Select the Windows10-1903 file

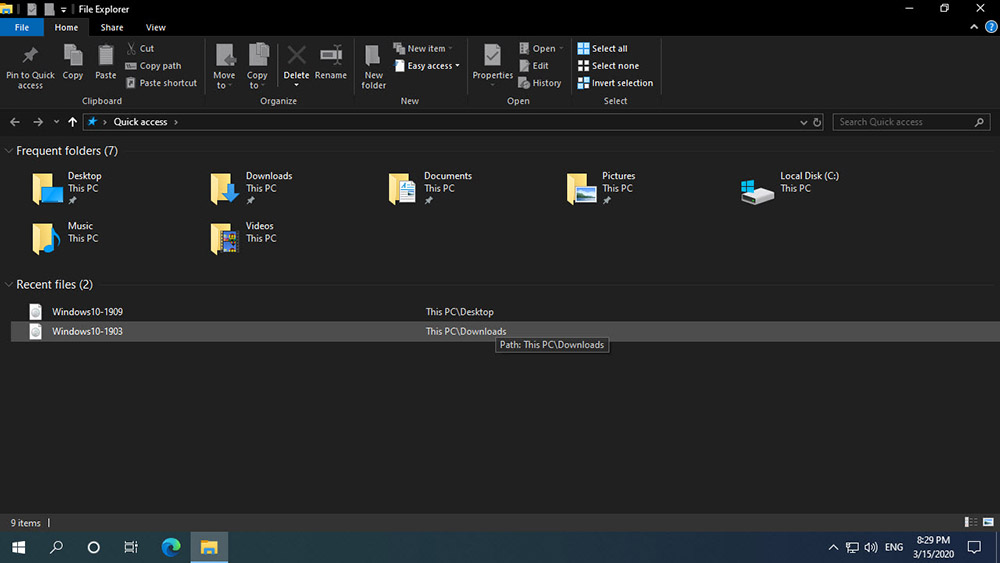[505, 332]
